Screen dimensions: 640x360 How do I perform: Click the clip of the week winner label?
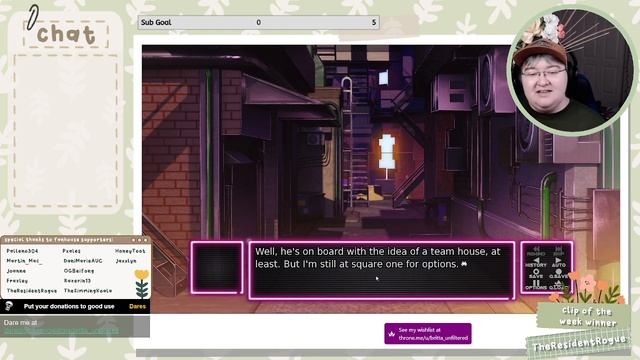587,316
